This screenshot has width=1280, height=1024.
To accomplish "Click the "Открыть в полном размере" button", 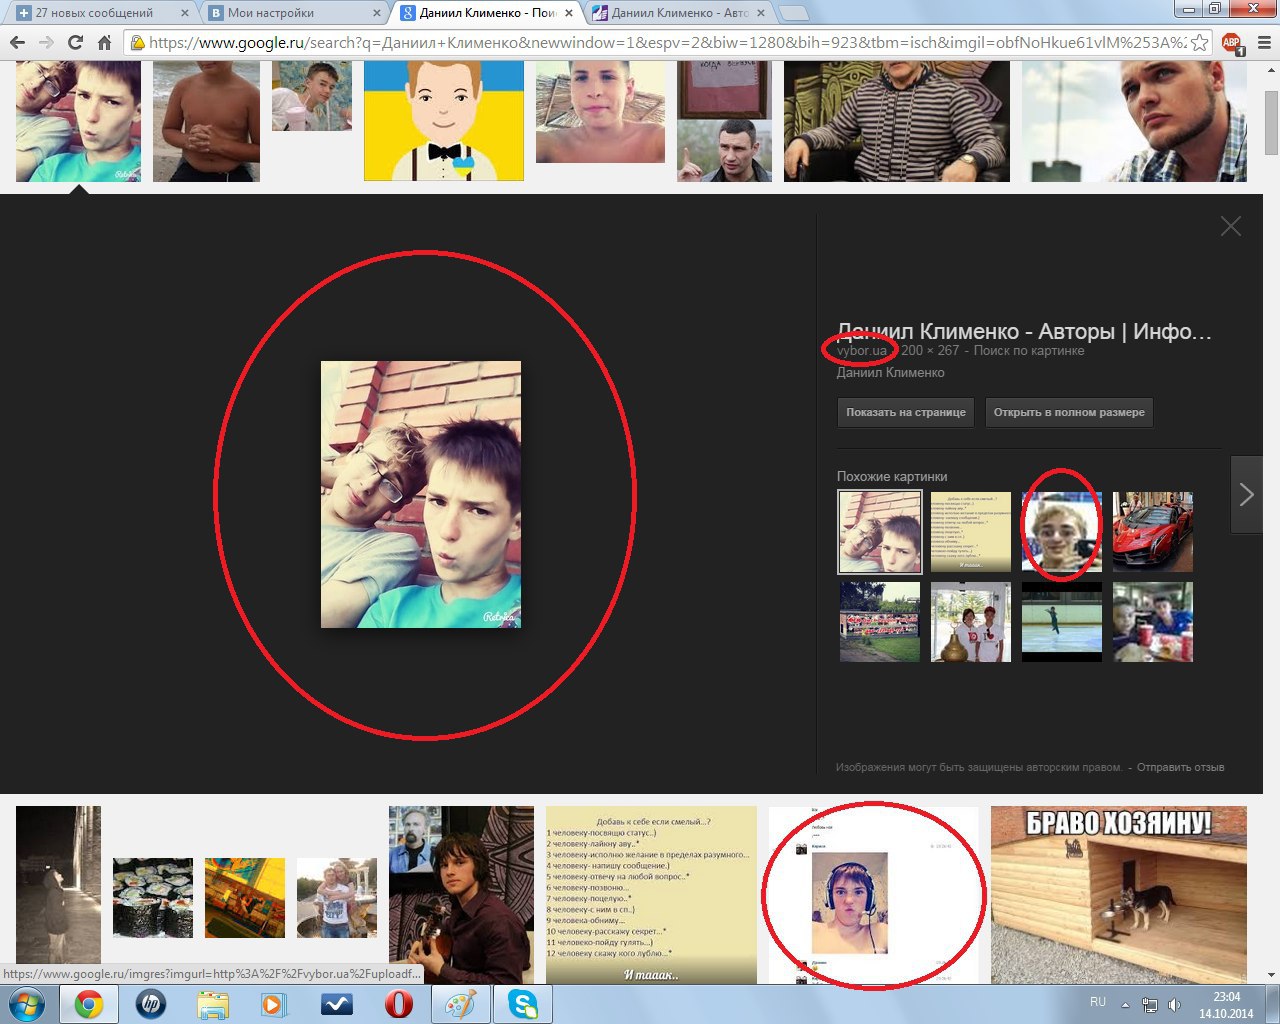I will (x=1068, y=412).
